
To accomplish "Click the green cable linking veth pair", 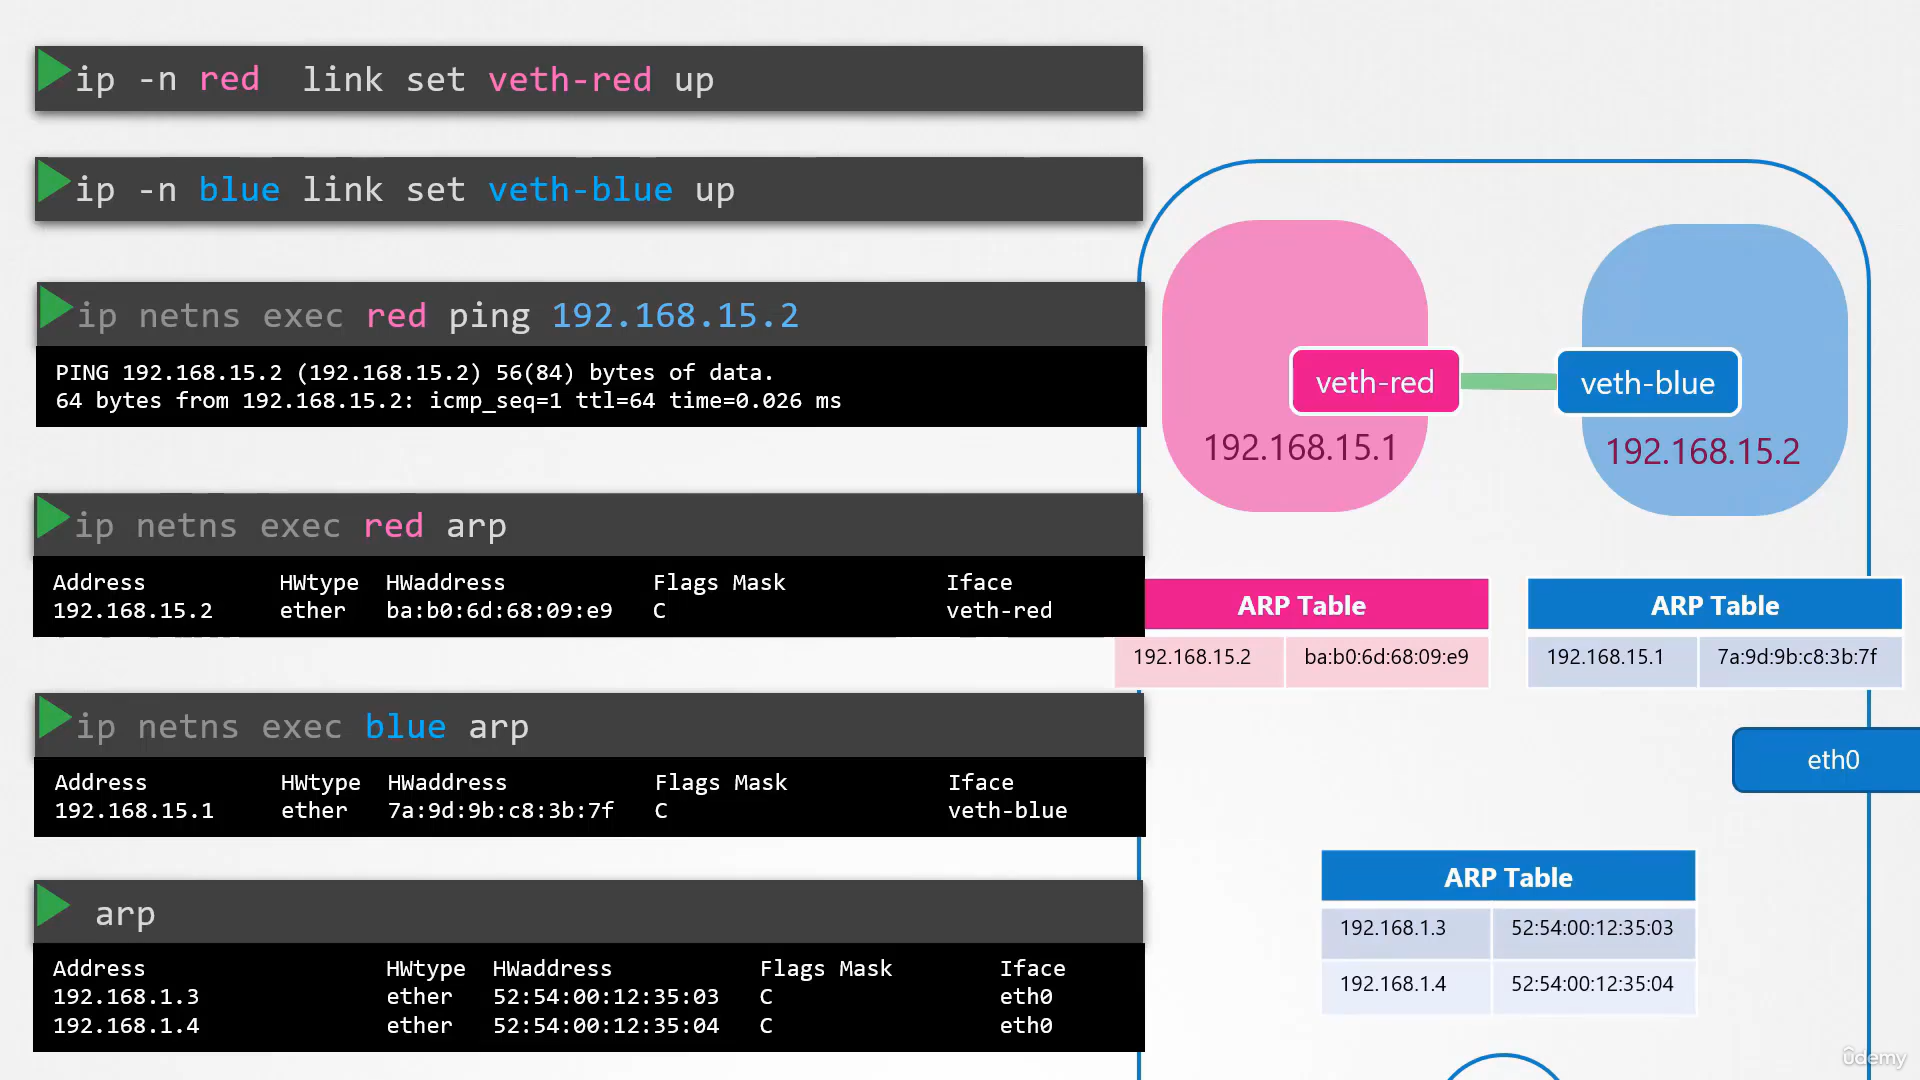I will (1508, 381).
